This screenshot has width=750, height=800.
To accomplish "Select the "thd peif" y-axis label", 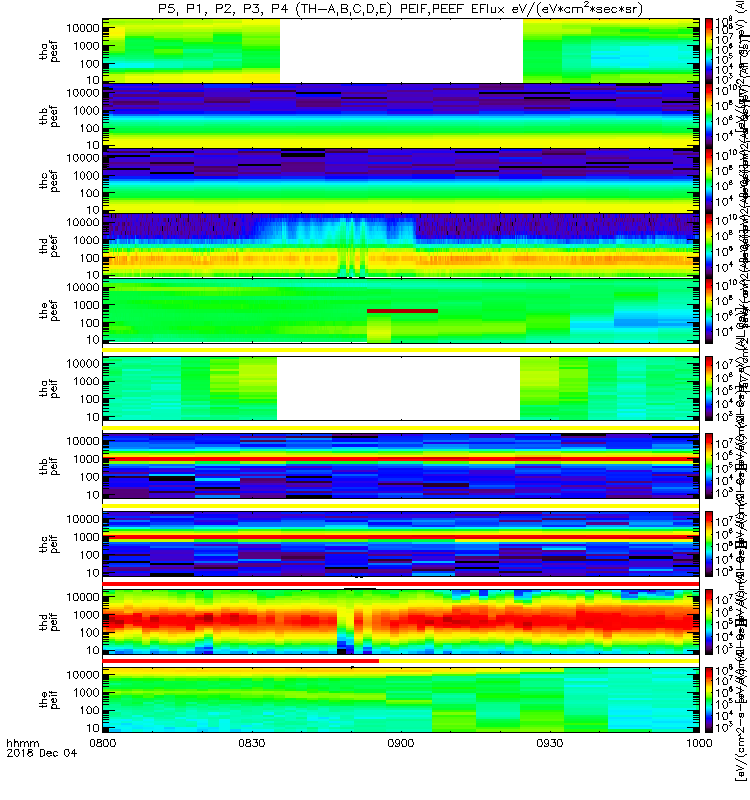I will click(48, 621).
